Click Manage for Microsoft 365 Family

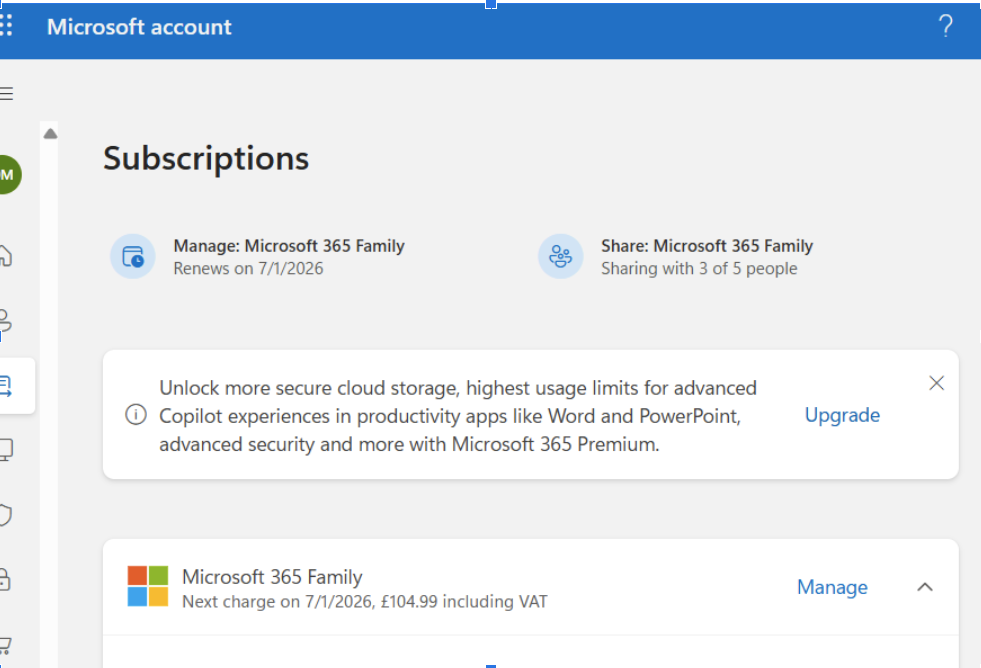[x=832, y=587]
